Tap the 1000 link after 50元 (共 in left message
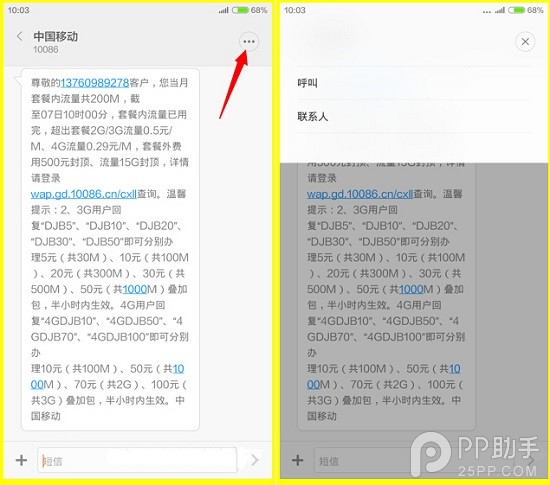This screenshot has width=550, height=485. (x=134, y=289)
